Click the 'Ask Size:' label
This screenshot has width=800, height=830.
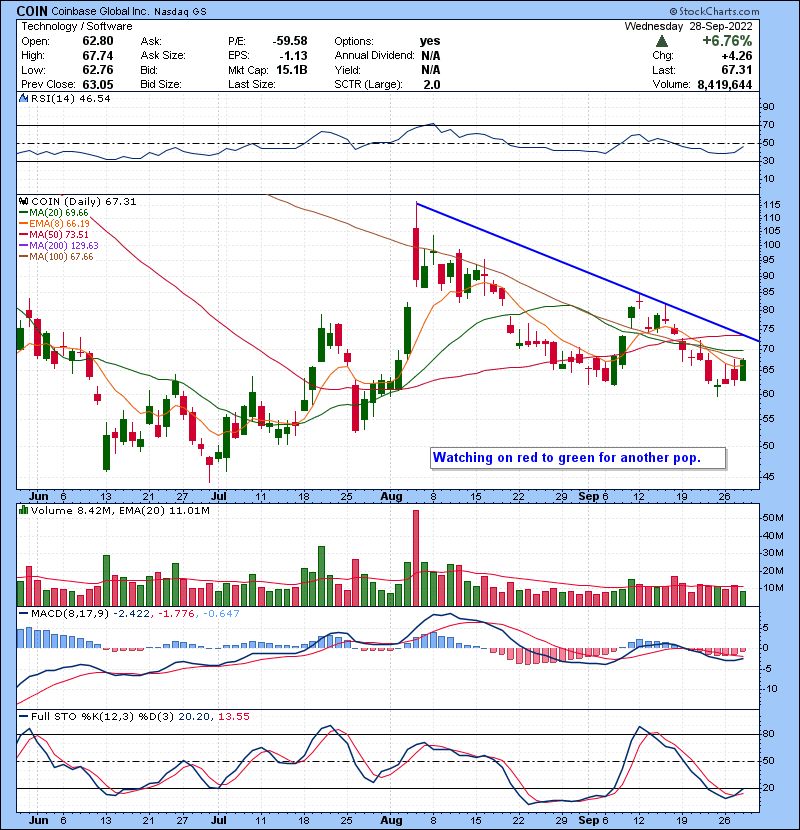pos(163,56)
